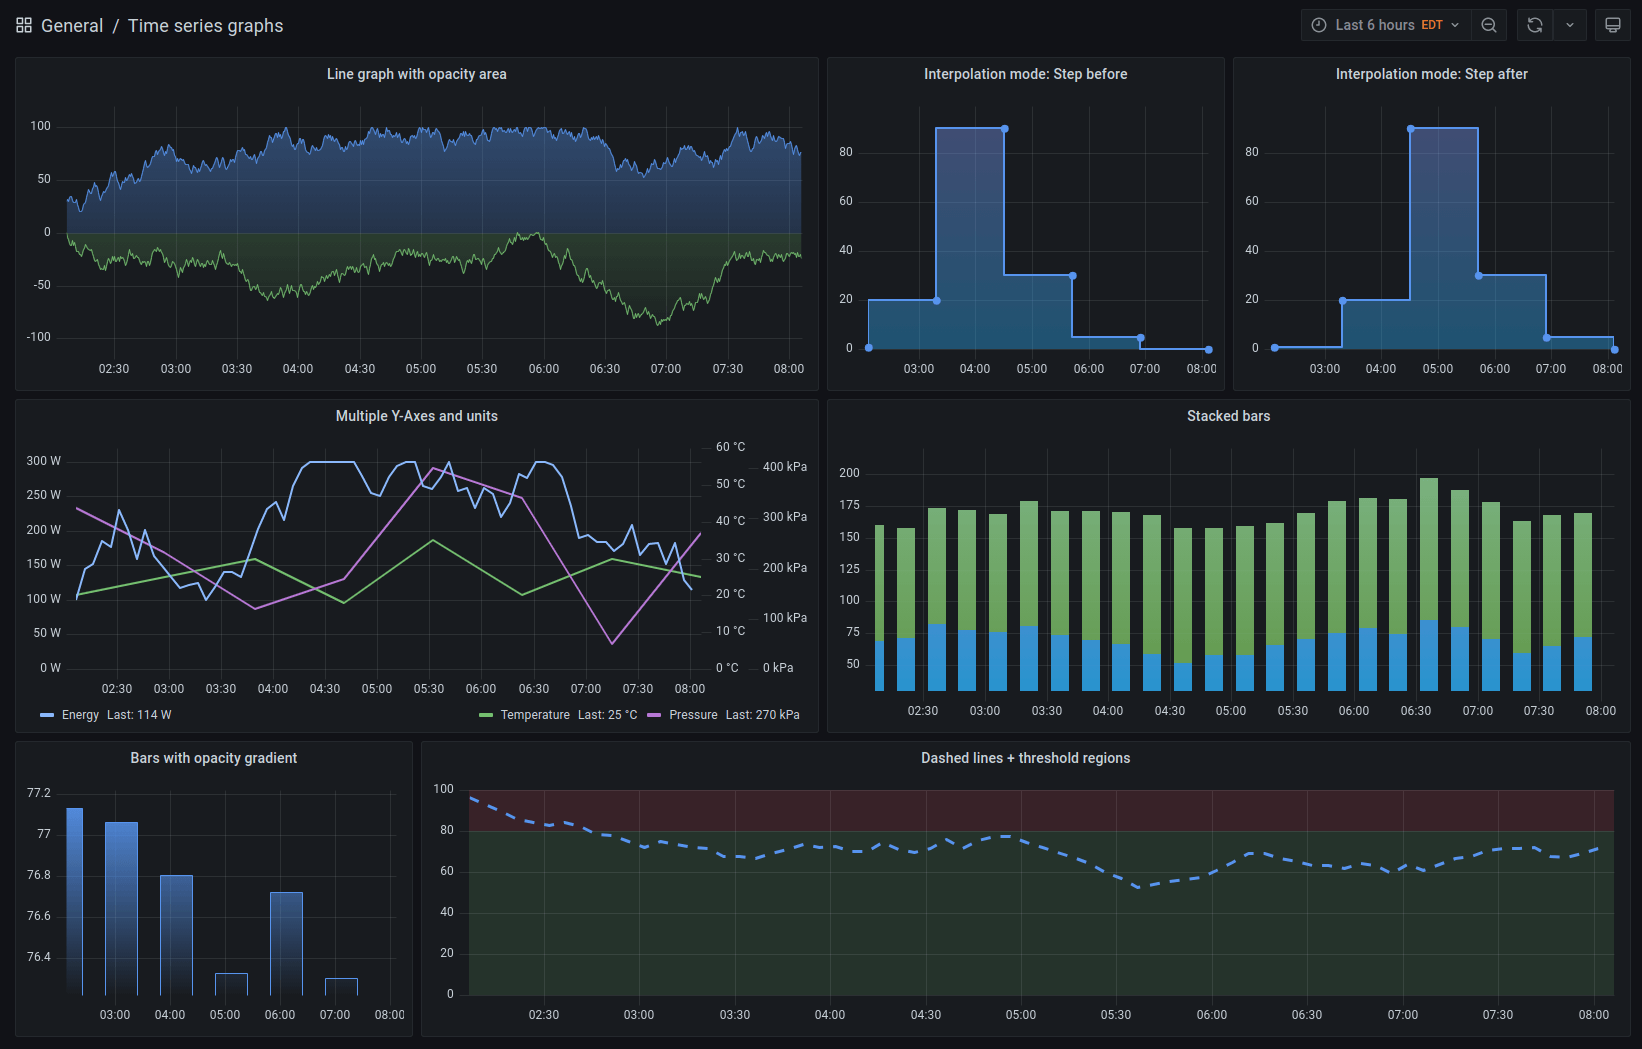Toggle the Temperature series in legend
Viewport: 1642px width, 1049px height.
[535, 715]
